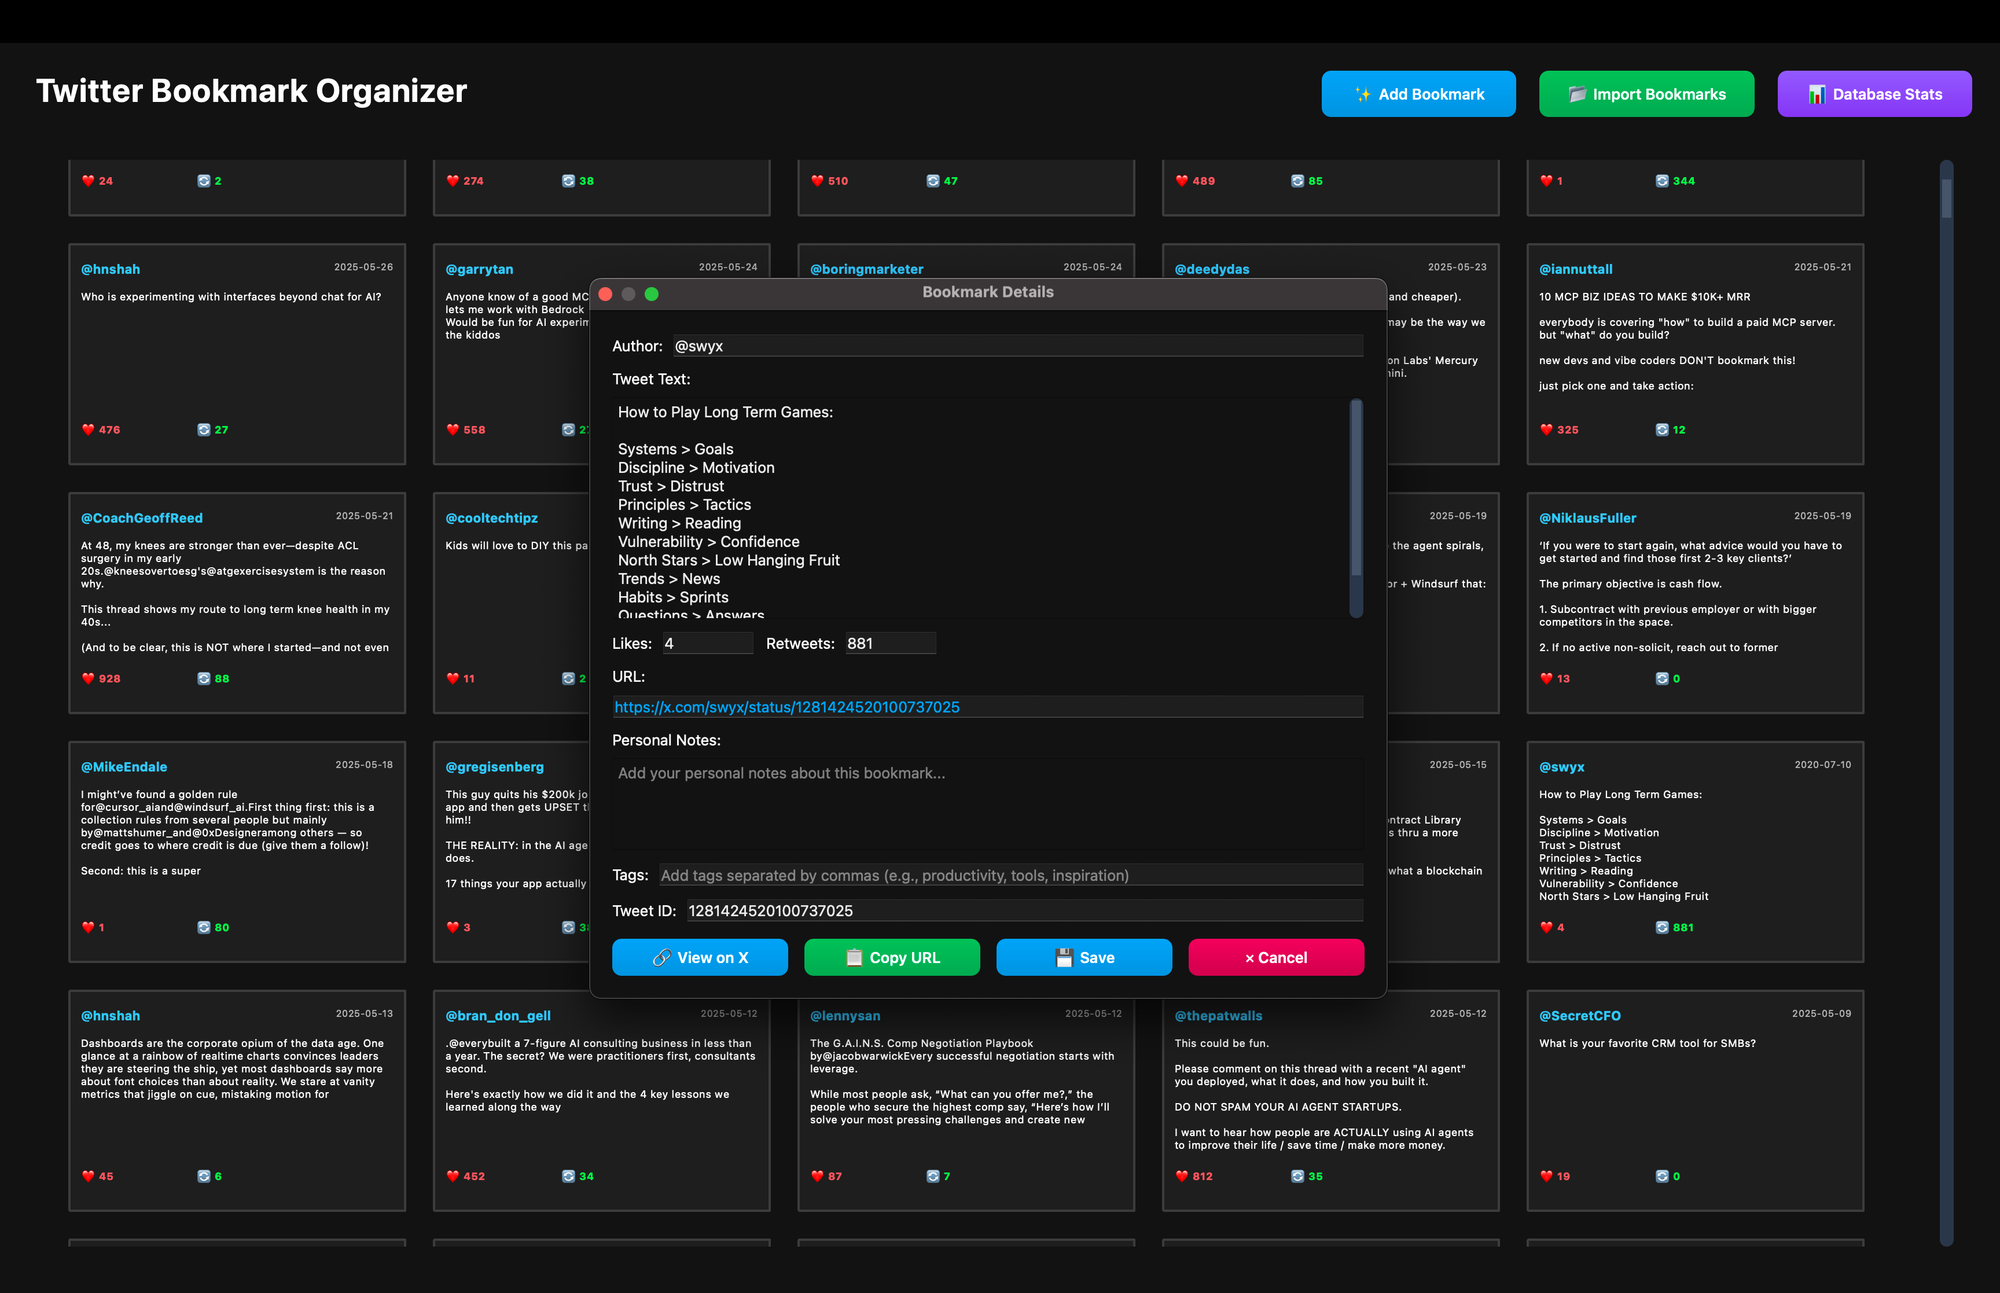The height and width of the screenshot is (1293, 2000).
Task: Save the bookmark details
Action: [1083, 957]
